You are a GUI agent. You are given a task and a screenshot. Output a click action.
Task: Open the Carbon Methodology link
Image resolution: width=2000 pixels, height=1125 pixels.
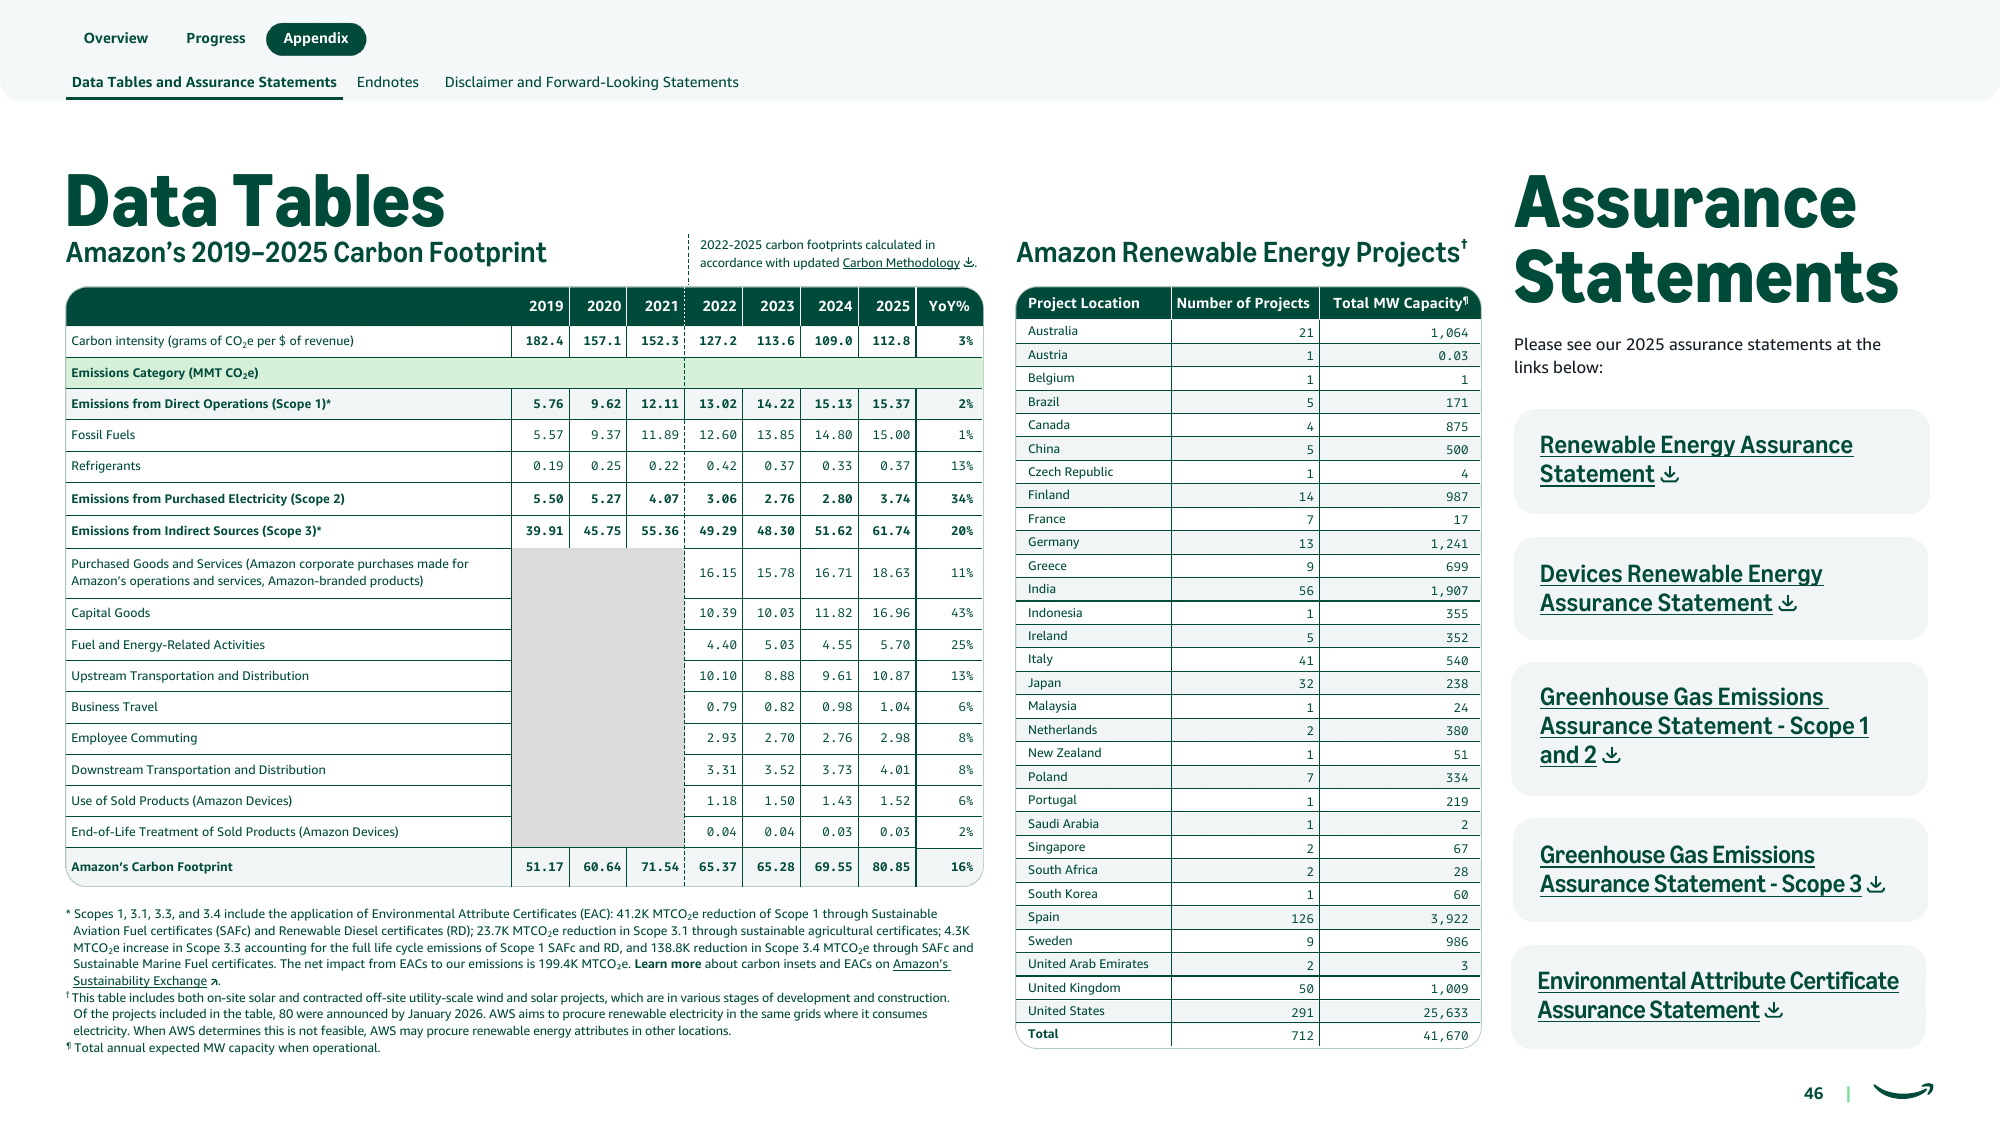pyautogui.click(x=901, y=263)
